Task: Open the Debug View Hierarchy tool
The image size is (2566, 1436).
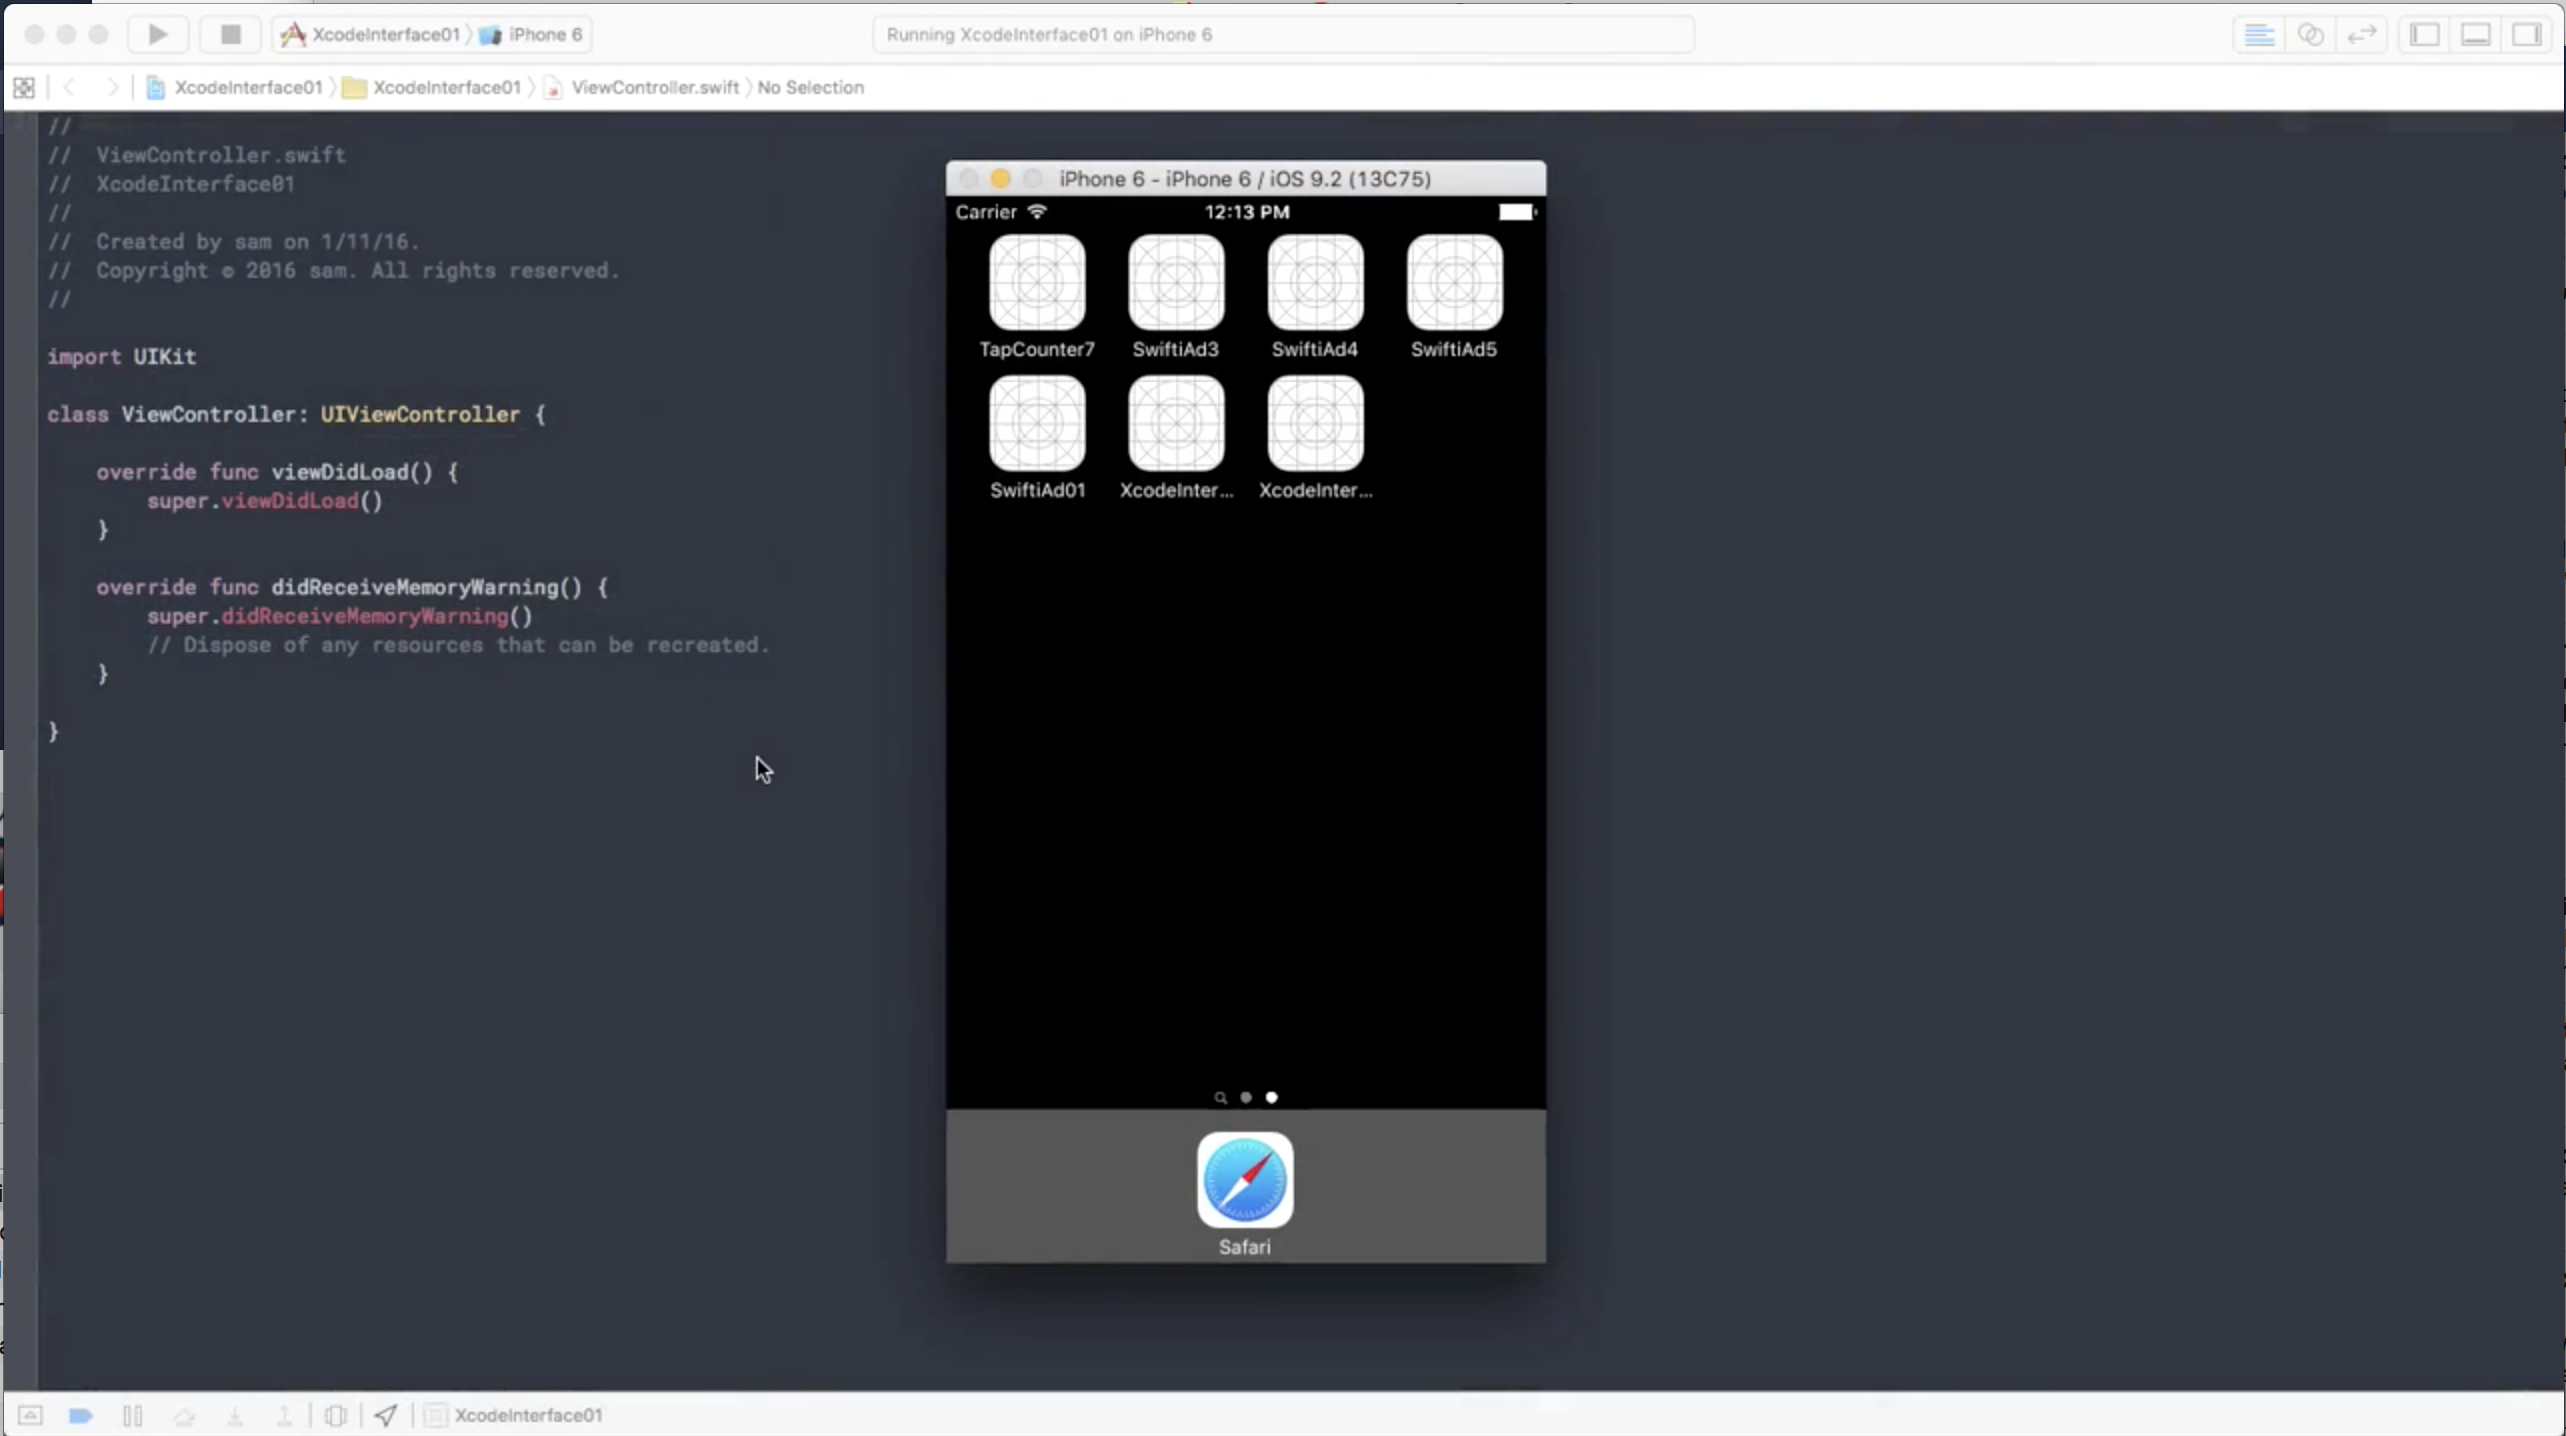Action: (x=336, y=1415)
